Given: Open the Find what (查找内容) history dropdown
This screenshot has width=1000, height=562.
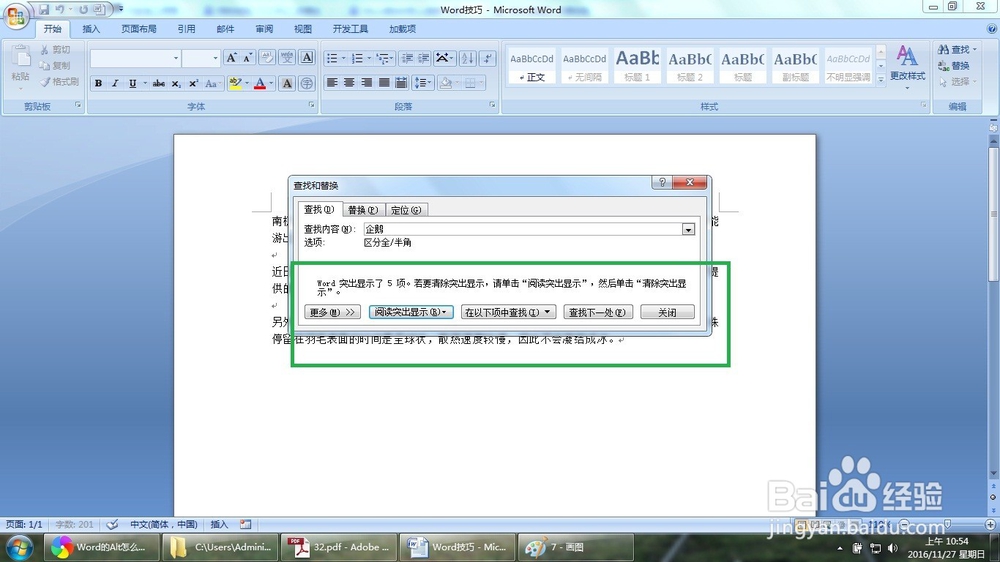Looking at the screenshot, I should pyautogui.click(x=688, y=229).
